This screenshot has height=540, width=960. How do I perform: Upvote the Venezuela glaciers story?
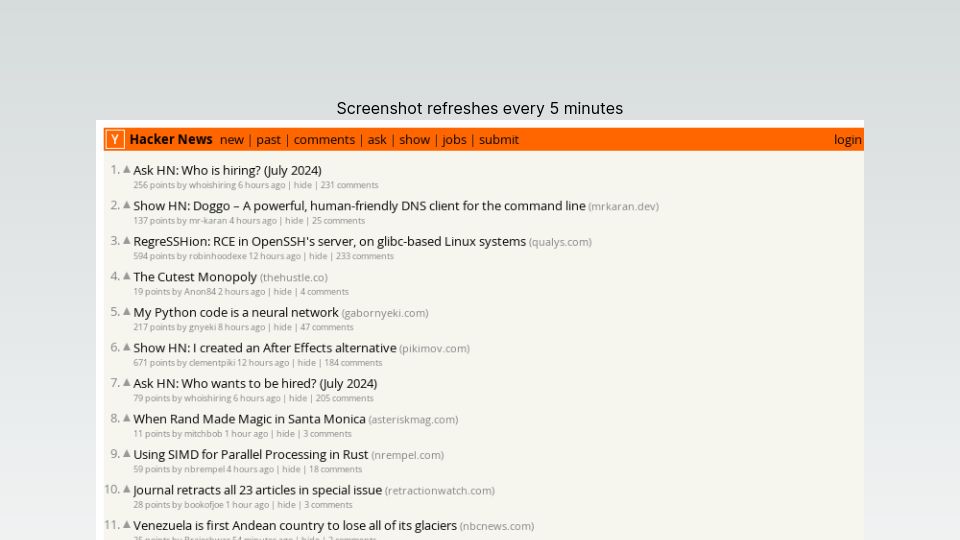(x=127, y=525)
